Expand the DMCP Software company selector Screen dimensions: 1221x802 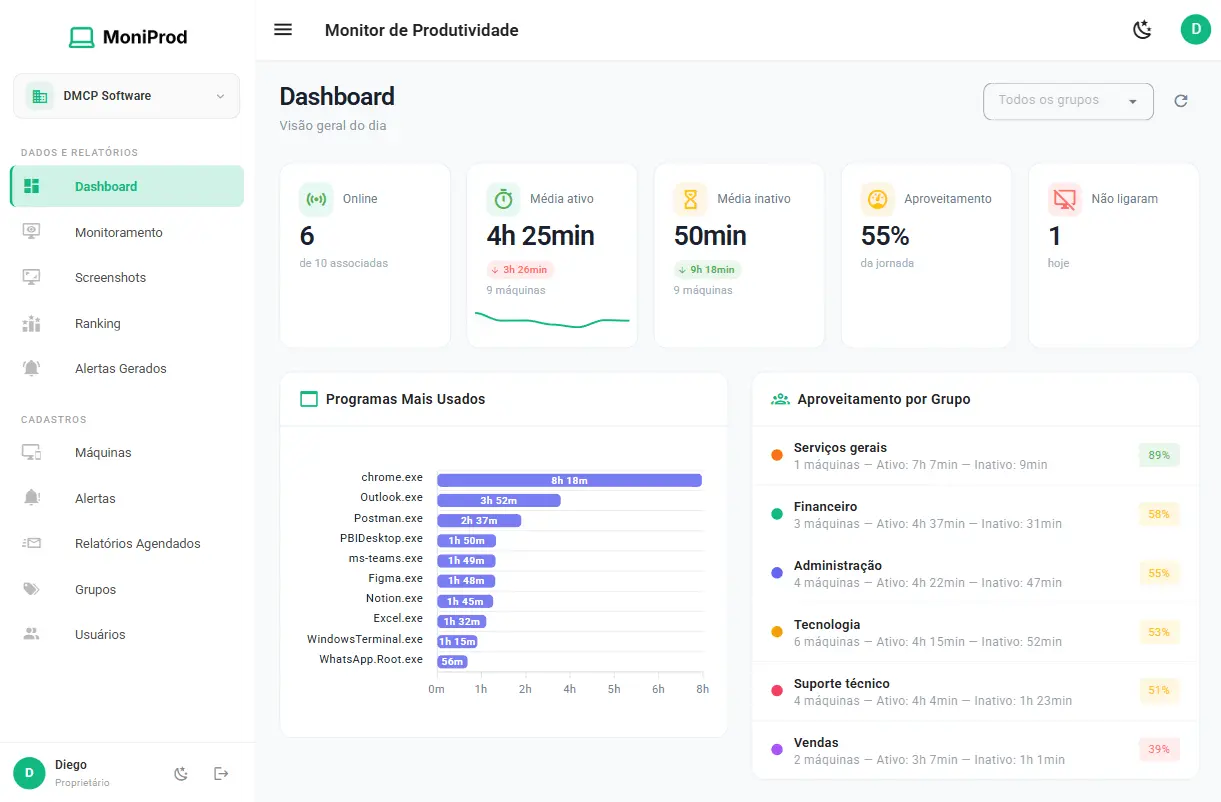(x=126, y=95)
